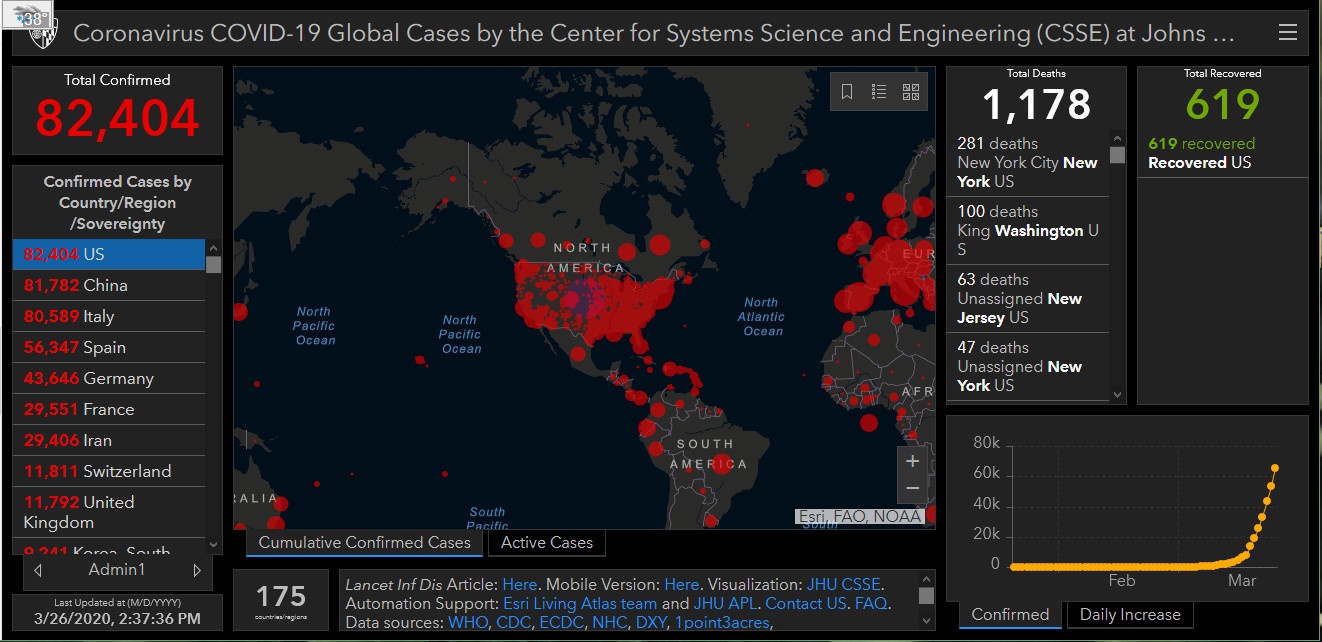Open the FAQ link
1322x642 pixels.
tap(870, 603)
